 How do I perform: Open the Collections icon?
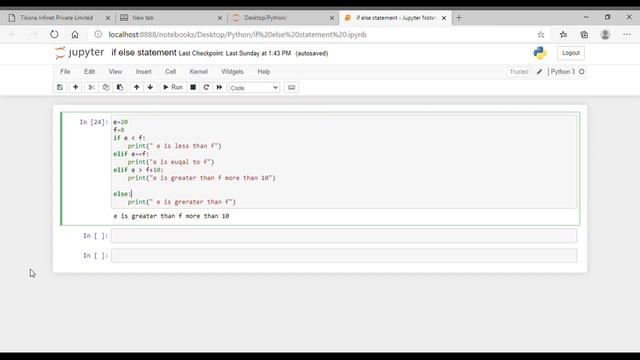click(584, 35)
